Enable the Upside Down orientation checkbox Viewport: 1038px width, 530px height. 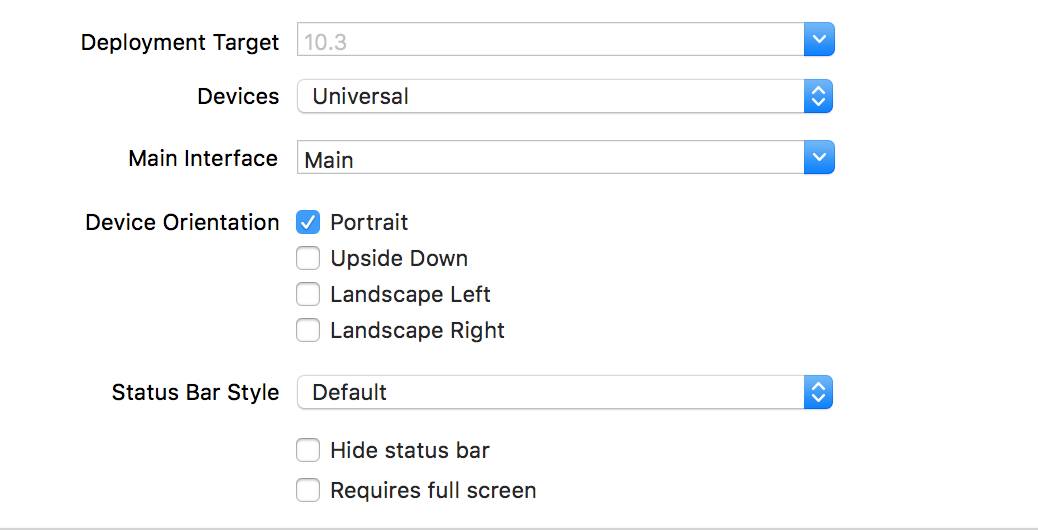point(308,259)
